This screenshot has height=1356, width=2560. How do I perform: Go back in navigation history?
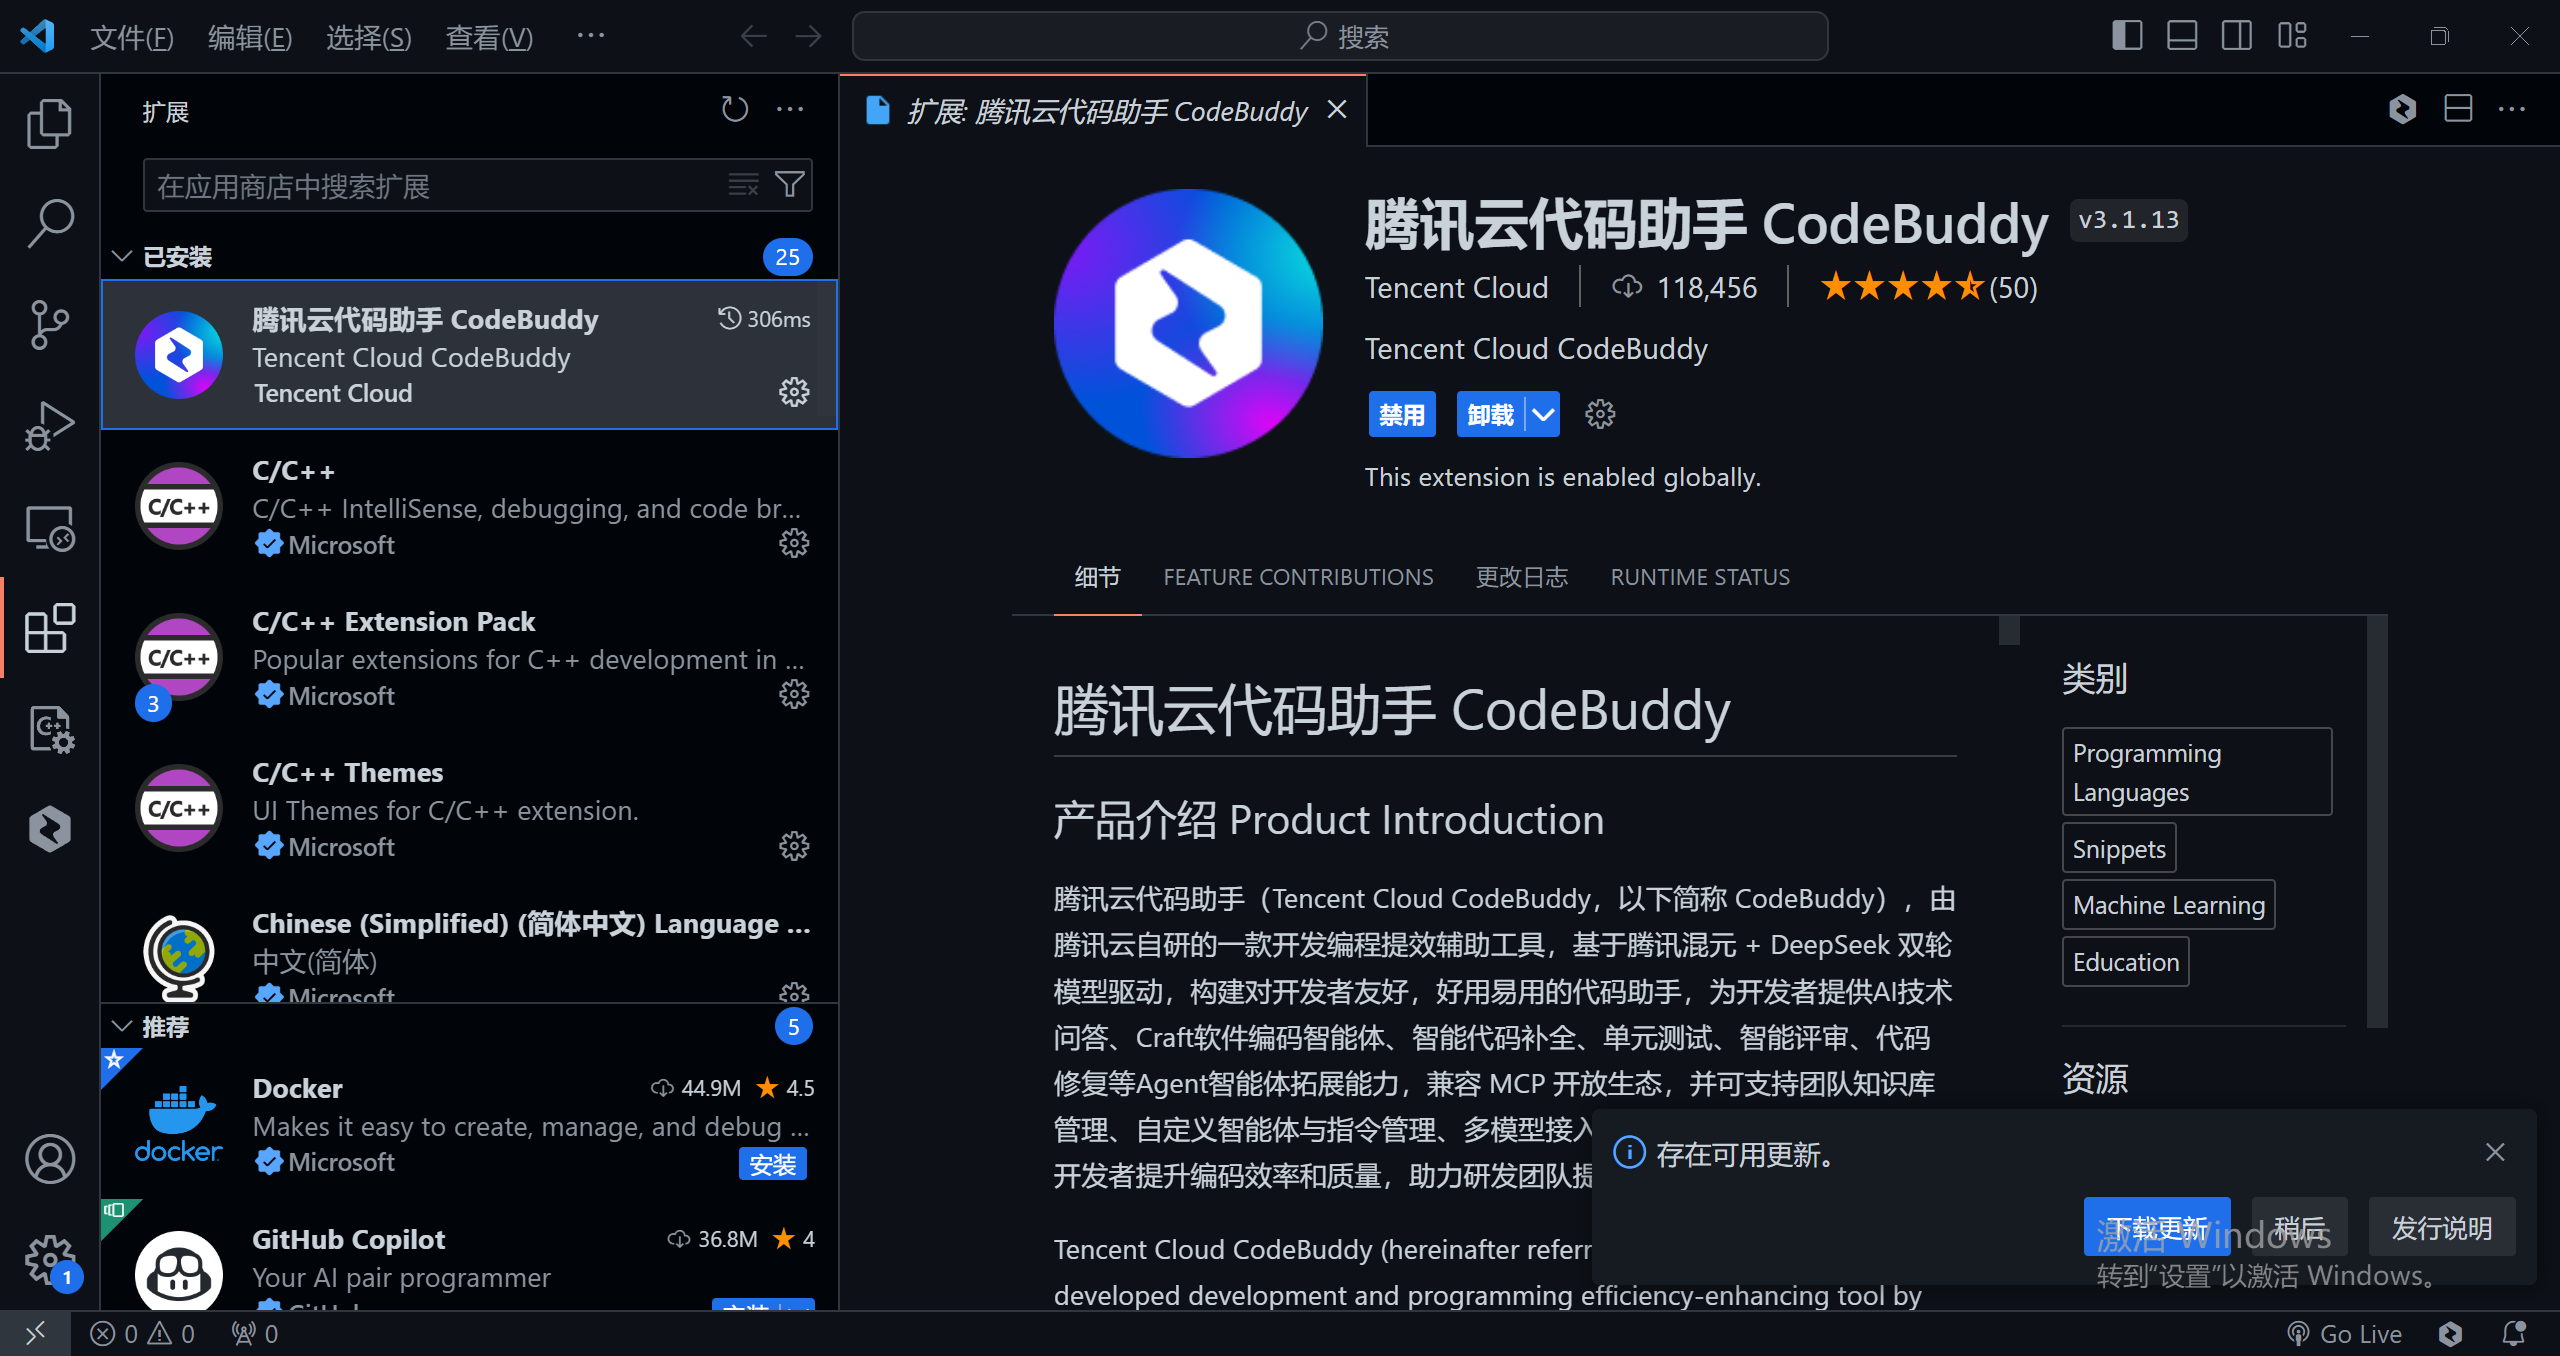coord(753,37)
